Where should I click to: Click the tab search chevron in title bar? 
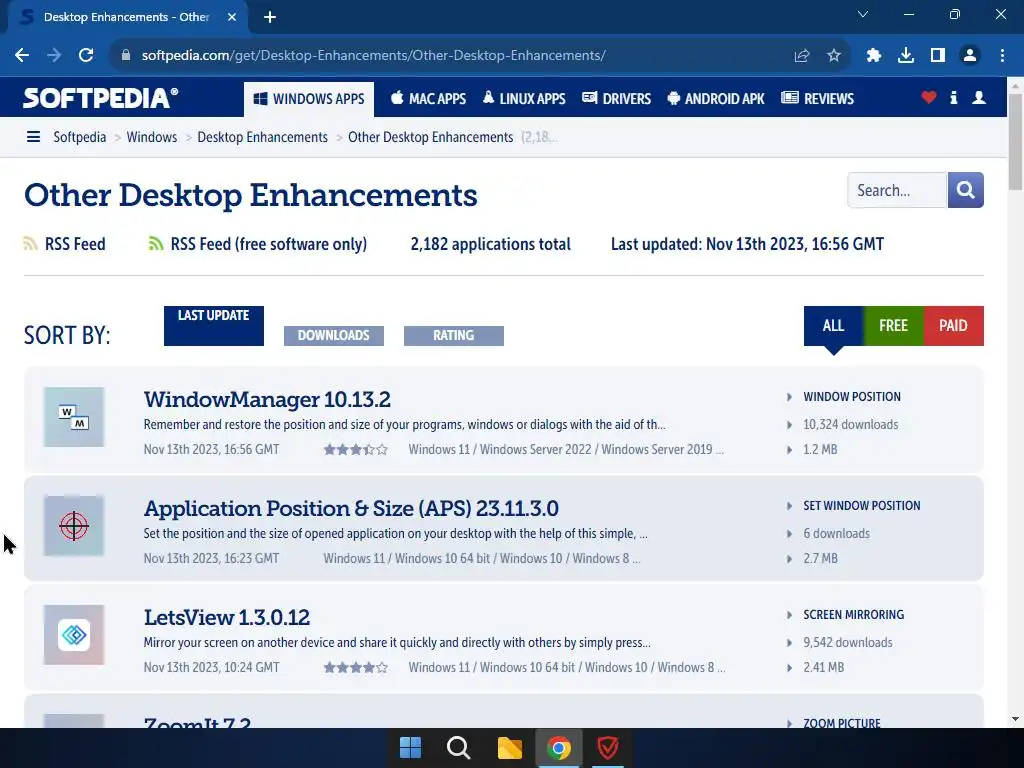click(863, 14)
